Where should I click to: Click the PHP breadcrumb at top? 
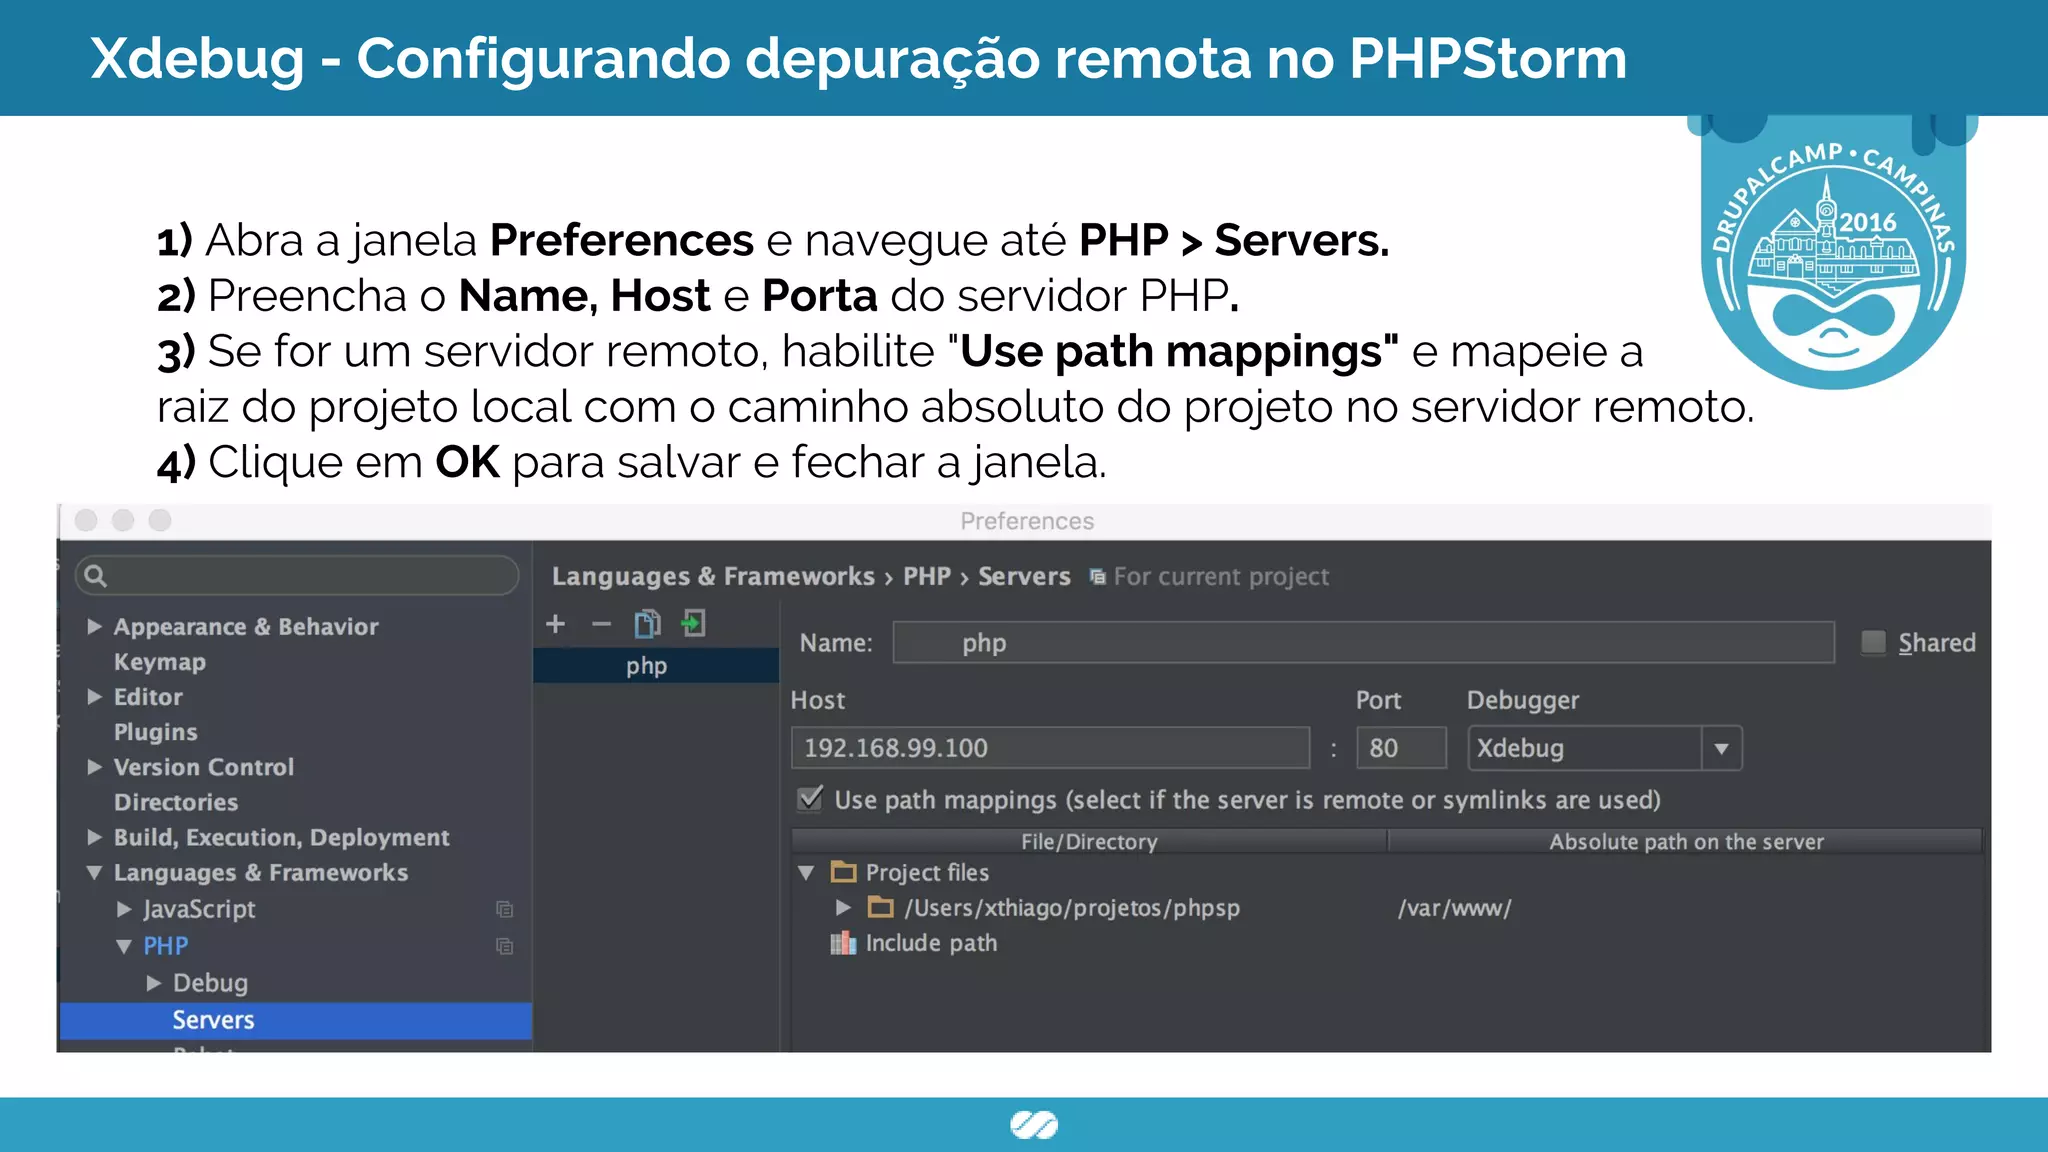pyautogui.click(x=927, y=576)
